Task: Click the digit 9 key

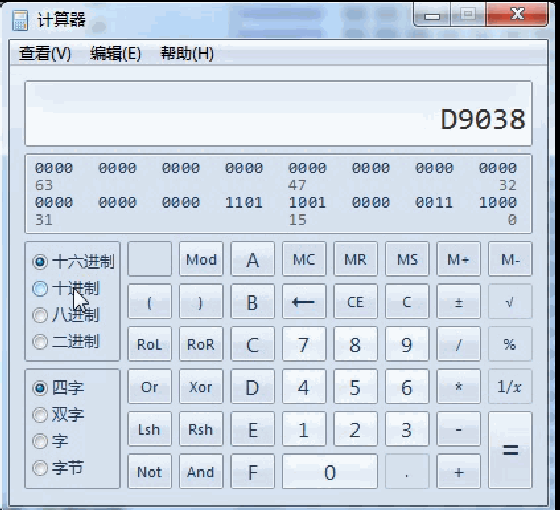Action: (407, 344)
